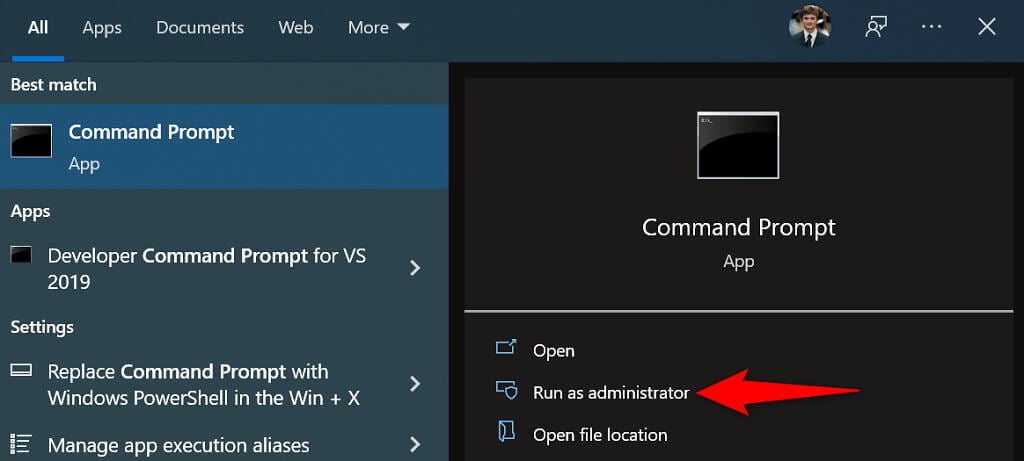Image resolution: width=1024 pixels, height=461 pixels.
Task: Select the Web search tab
Action: coord(296,28)
